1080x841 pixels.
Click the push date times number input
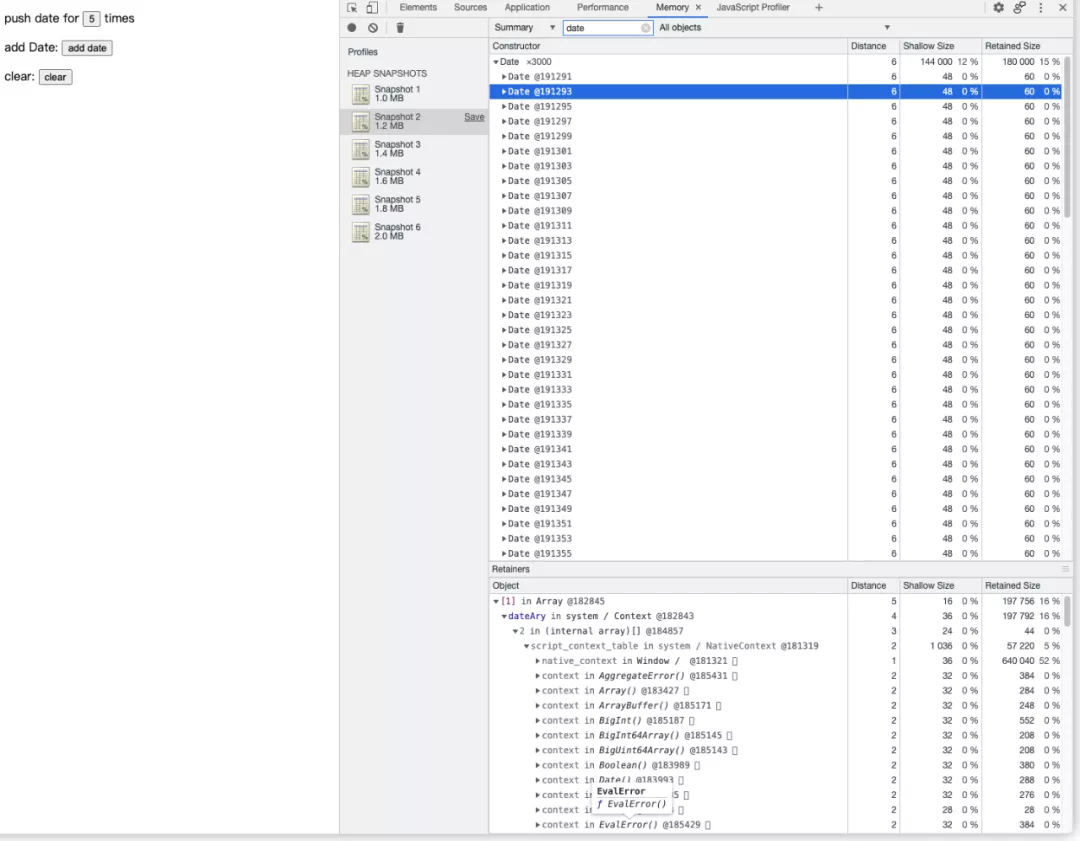tap(92, 19)
